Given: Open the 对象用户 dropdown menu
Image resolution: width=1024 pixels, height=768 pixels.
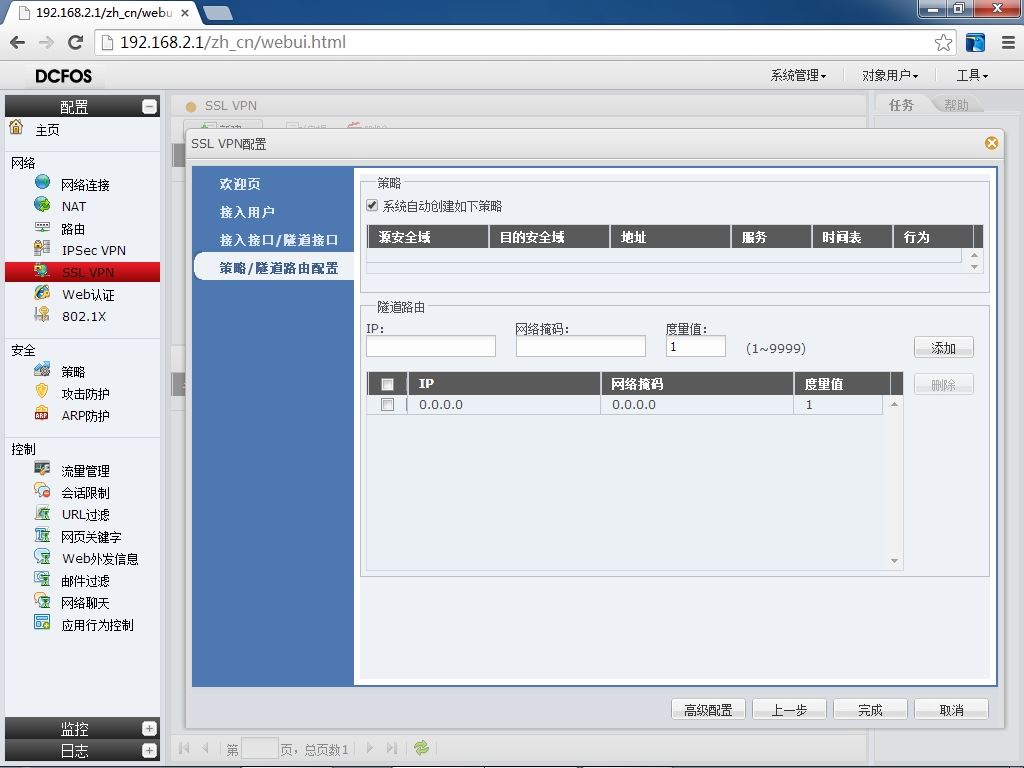Looking at the screenshot, I should (889, 76).
